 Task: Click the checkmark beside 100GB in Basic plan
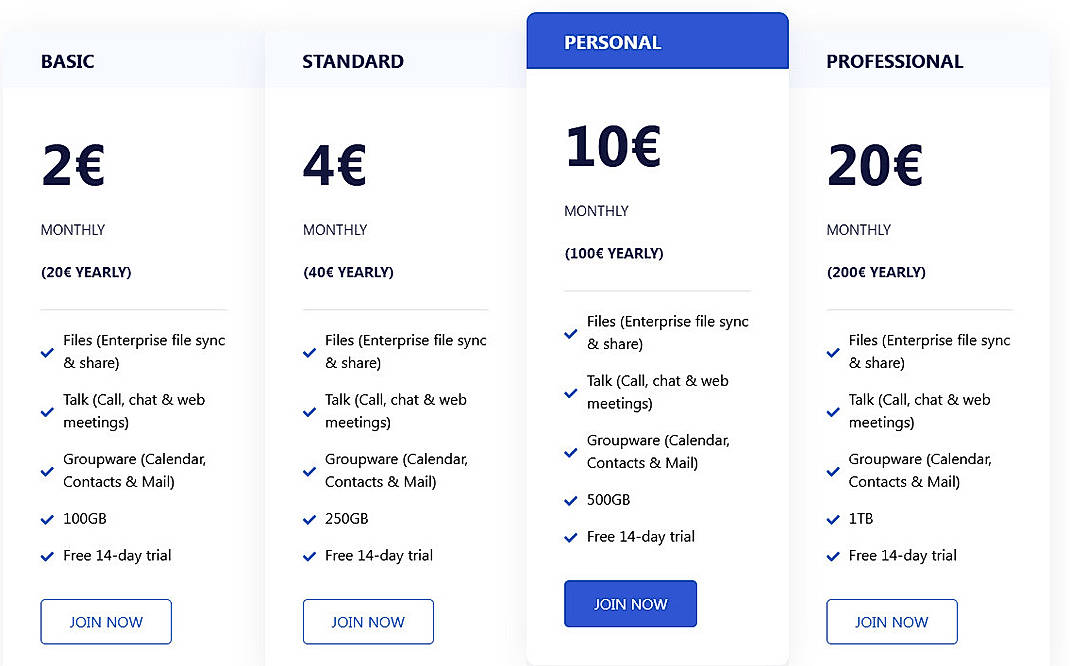47,519
